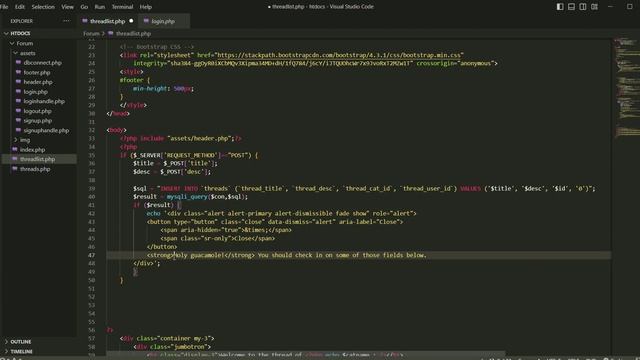Click the PHP file icon beside footer.php

pyautogui.click(x=18, y=72)
